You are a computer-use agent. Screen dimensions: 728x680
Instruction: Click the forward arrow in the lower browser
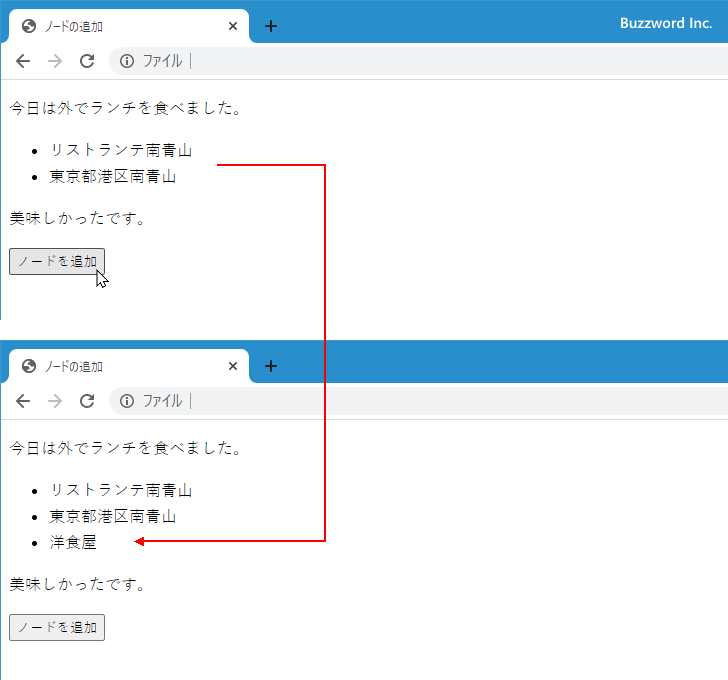(x=55, y=401)
